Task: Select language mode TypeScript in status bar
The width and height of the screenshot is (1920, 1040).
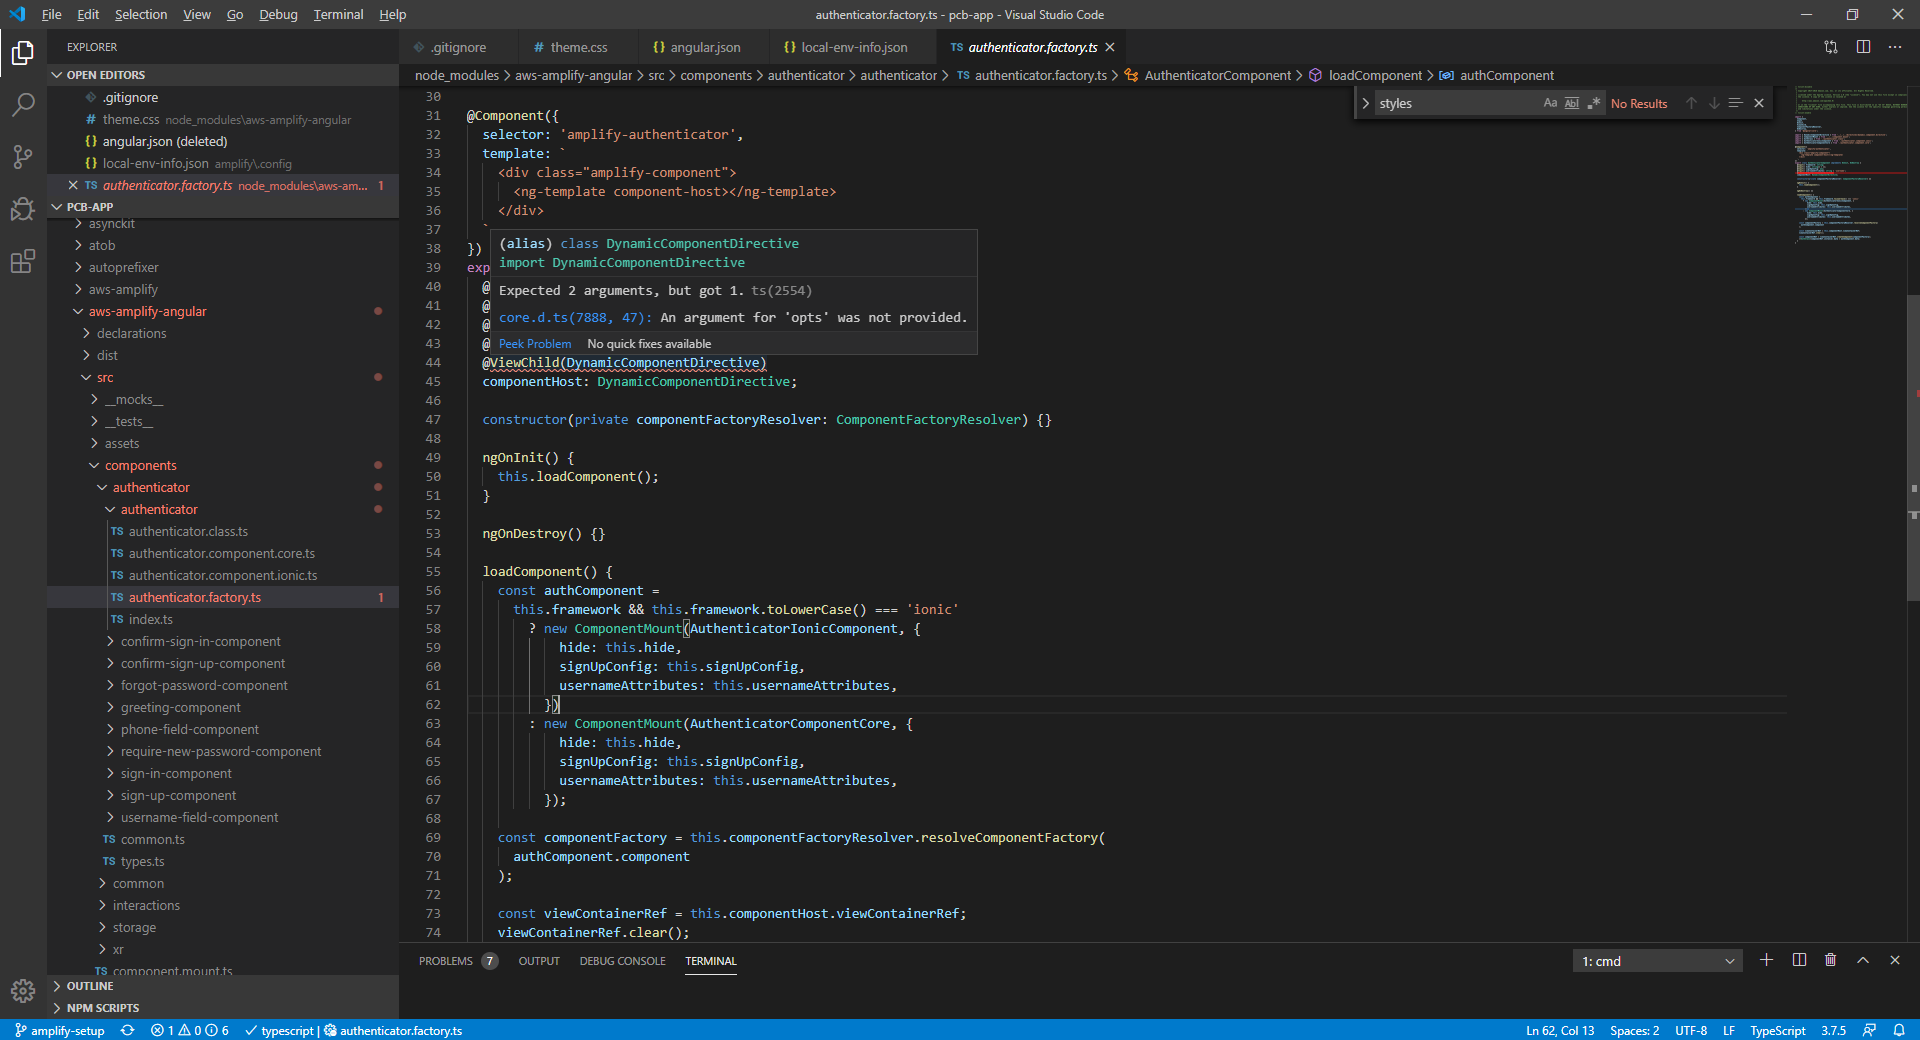Action: (x=1777, y=1030)
